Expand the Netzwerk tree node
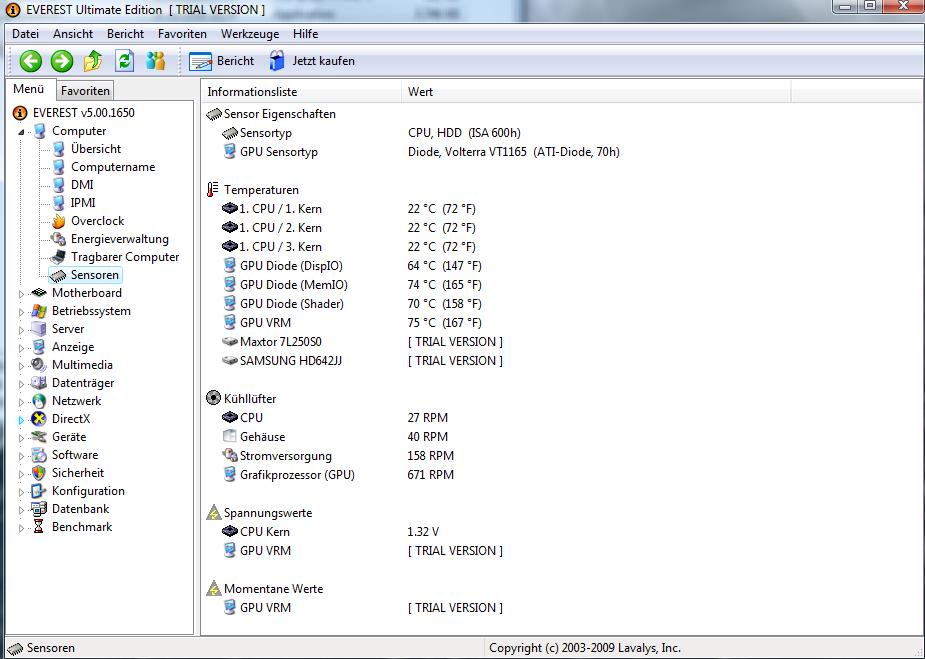925x659 pixels. (21, 402)
